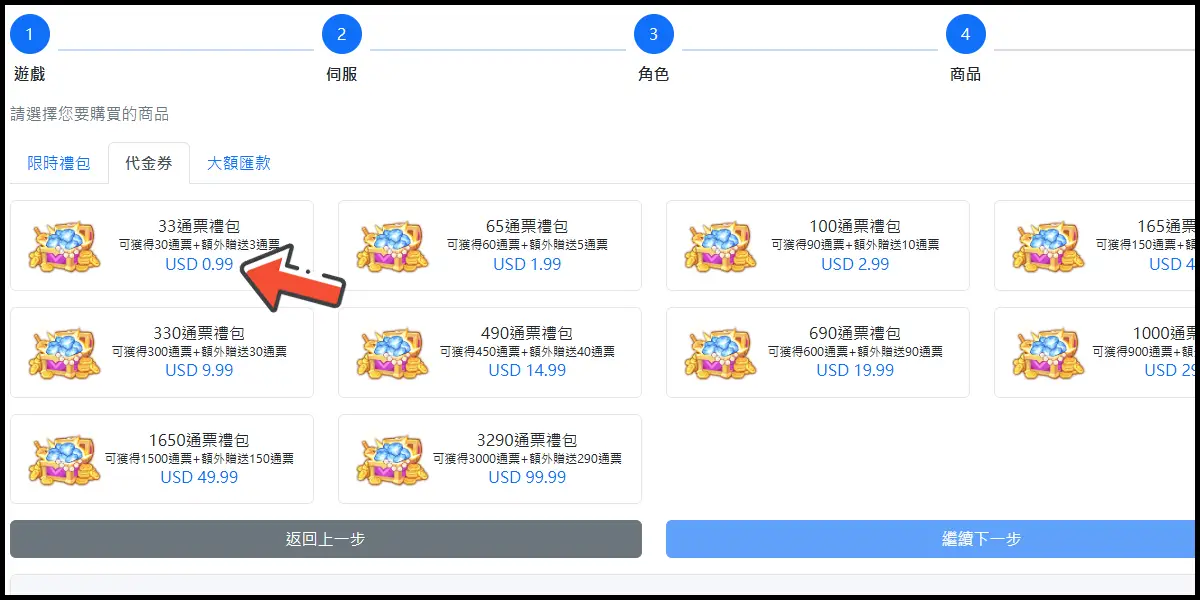
Task: Go to step 2 伺服 circle
Action: (342, 34)
